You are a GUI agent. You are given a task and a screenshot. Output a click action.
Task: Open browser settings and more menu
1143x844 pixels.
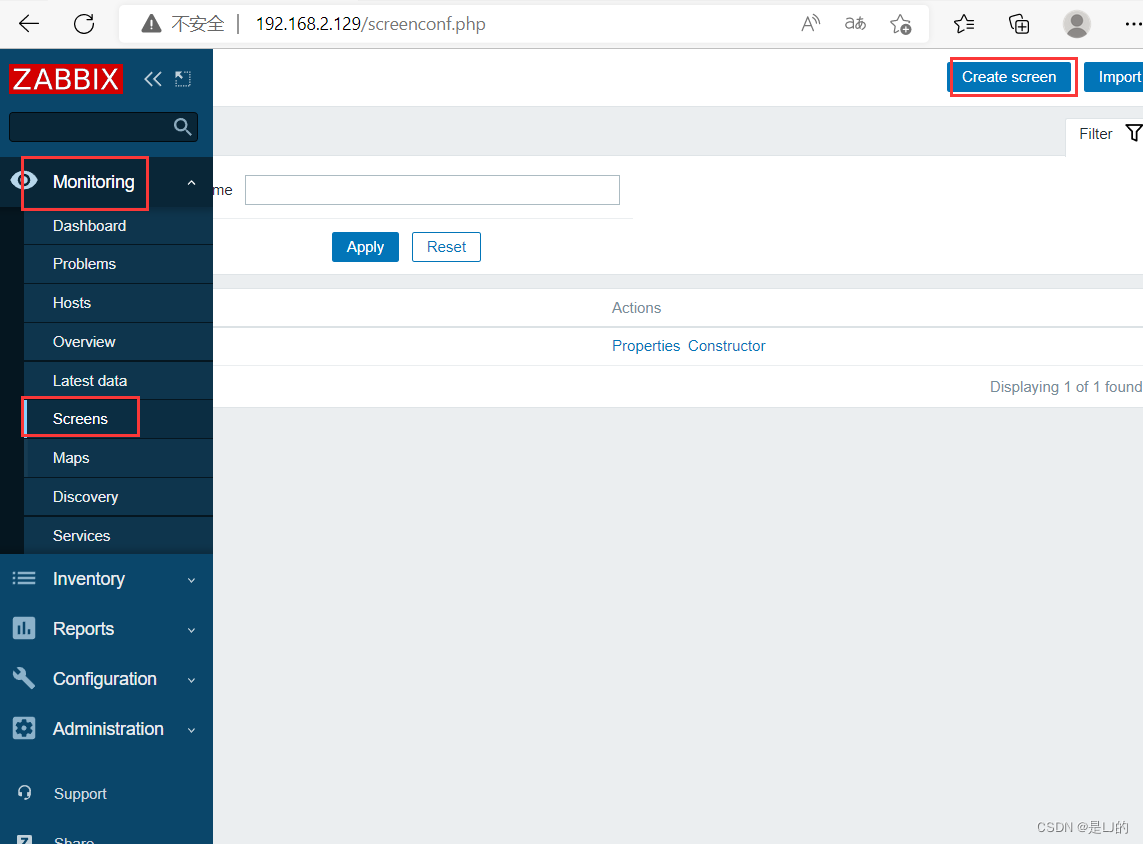[1132, 24]
